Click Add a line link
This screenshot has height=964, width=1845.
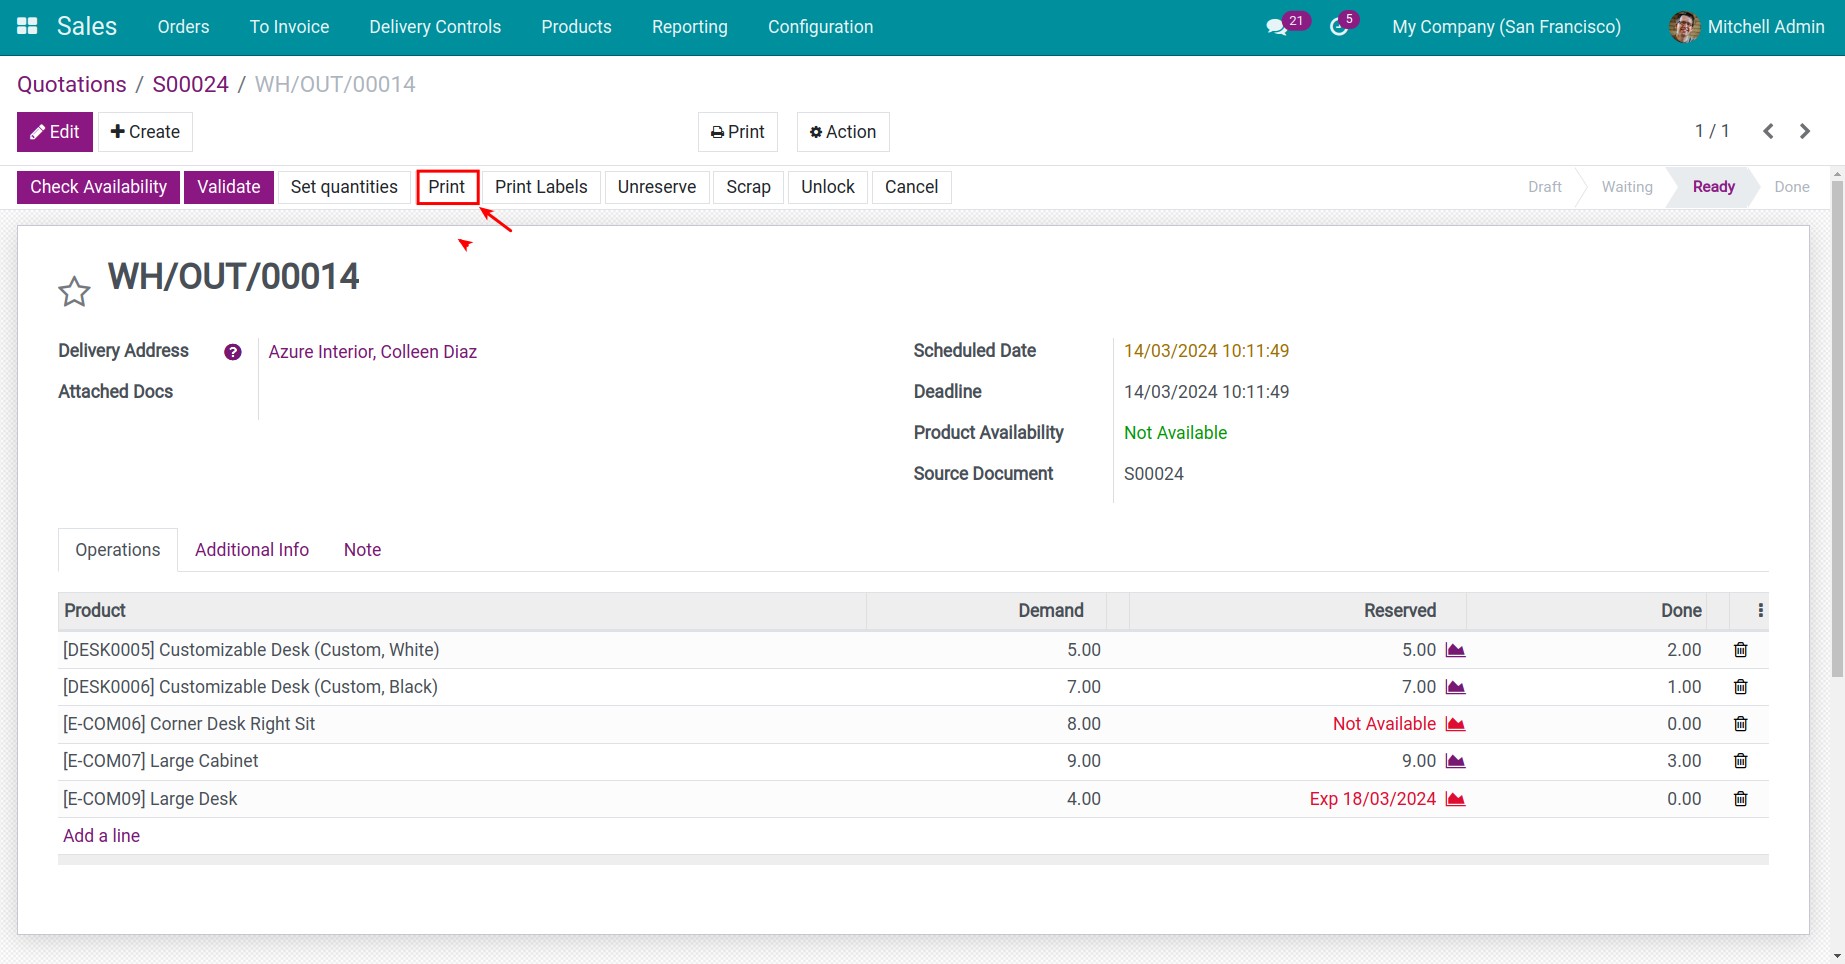pyautogui.click(x=101, y=836)
